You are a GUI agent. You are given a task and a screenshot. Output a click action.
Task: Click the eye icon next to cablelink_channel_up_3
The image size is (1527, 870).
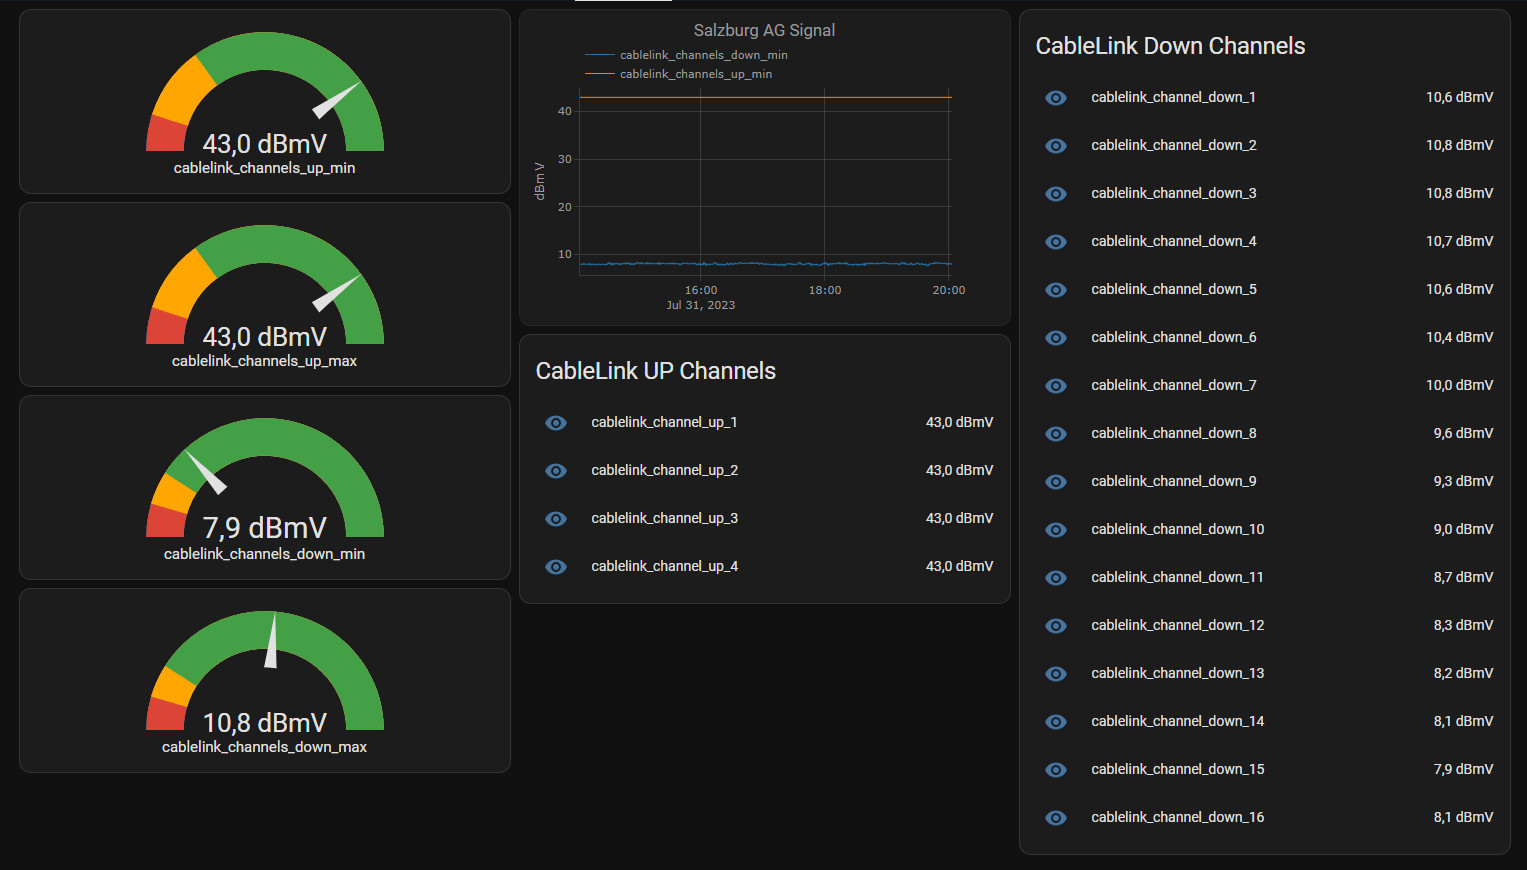point(556,519)
